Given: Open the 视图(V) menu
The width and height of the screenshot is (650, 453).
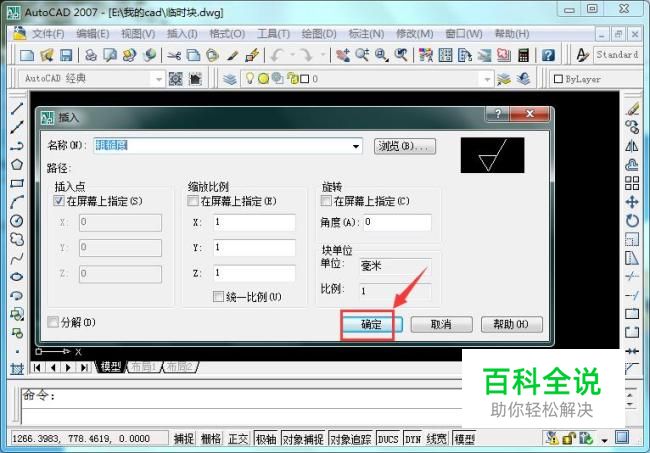Looking at the screenshot, I should point(138,34).
